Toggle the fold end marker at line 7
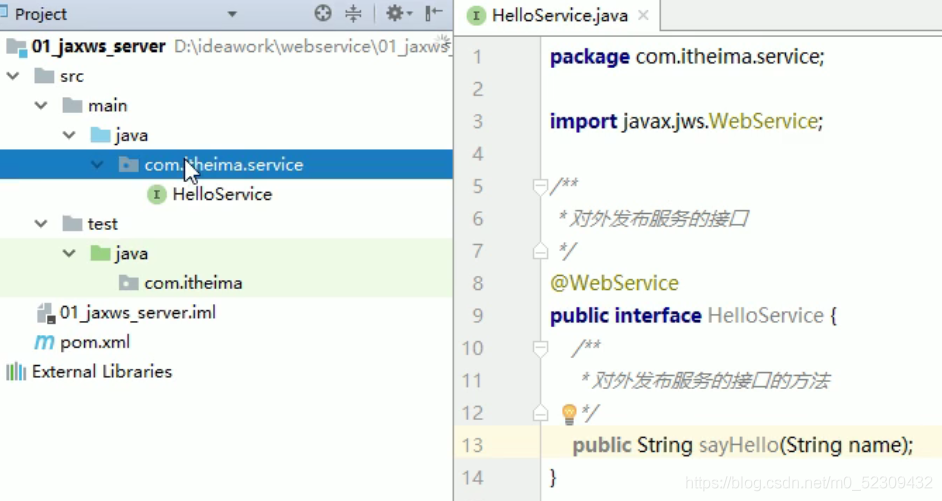The height and width of the screenshot is (501, 942). (x=540, y=251)
